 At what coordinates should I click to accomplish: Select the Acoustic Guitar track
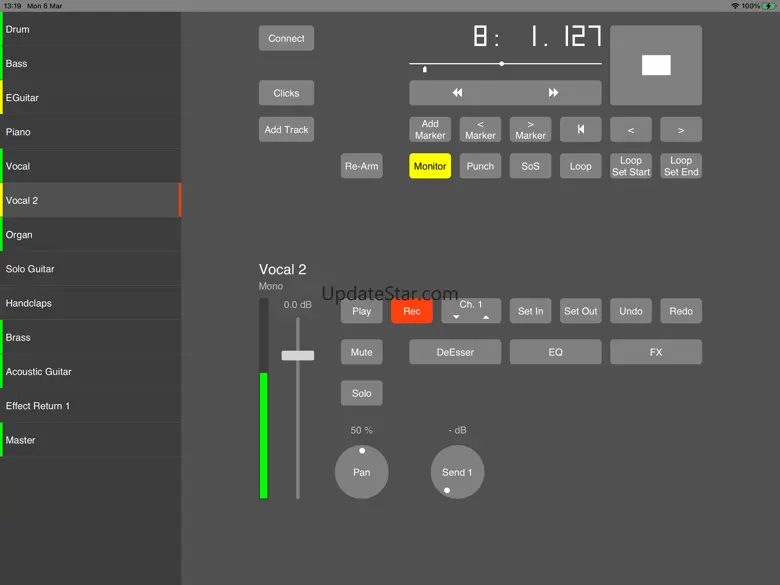pyautogui.click(x=91, y=372)
